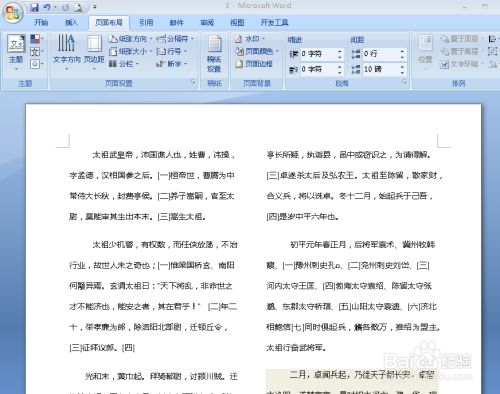Click the rotate icon beside 文字环绕
500x394 pixels.
493,64
